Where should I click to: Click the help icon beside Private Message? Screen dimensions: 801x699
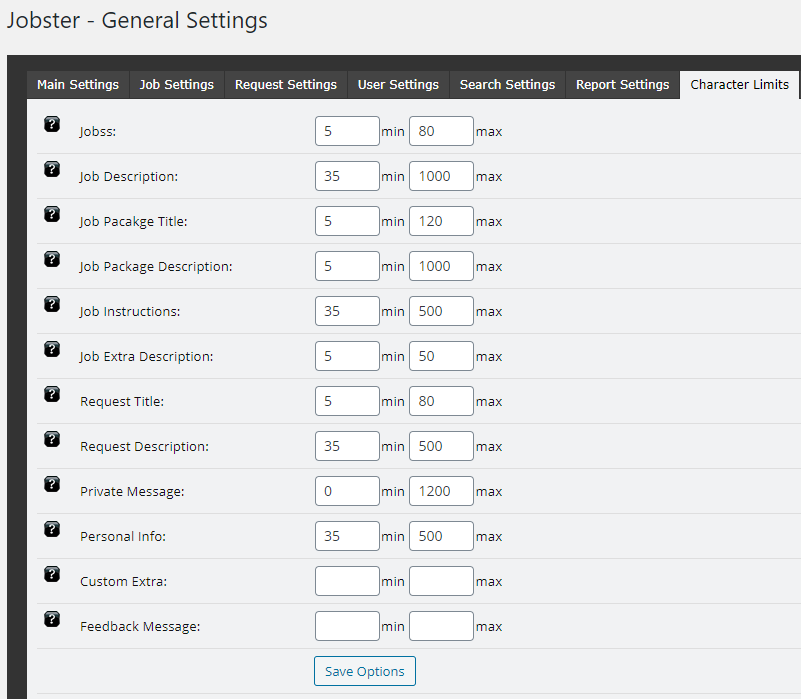52,484
